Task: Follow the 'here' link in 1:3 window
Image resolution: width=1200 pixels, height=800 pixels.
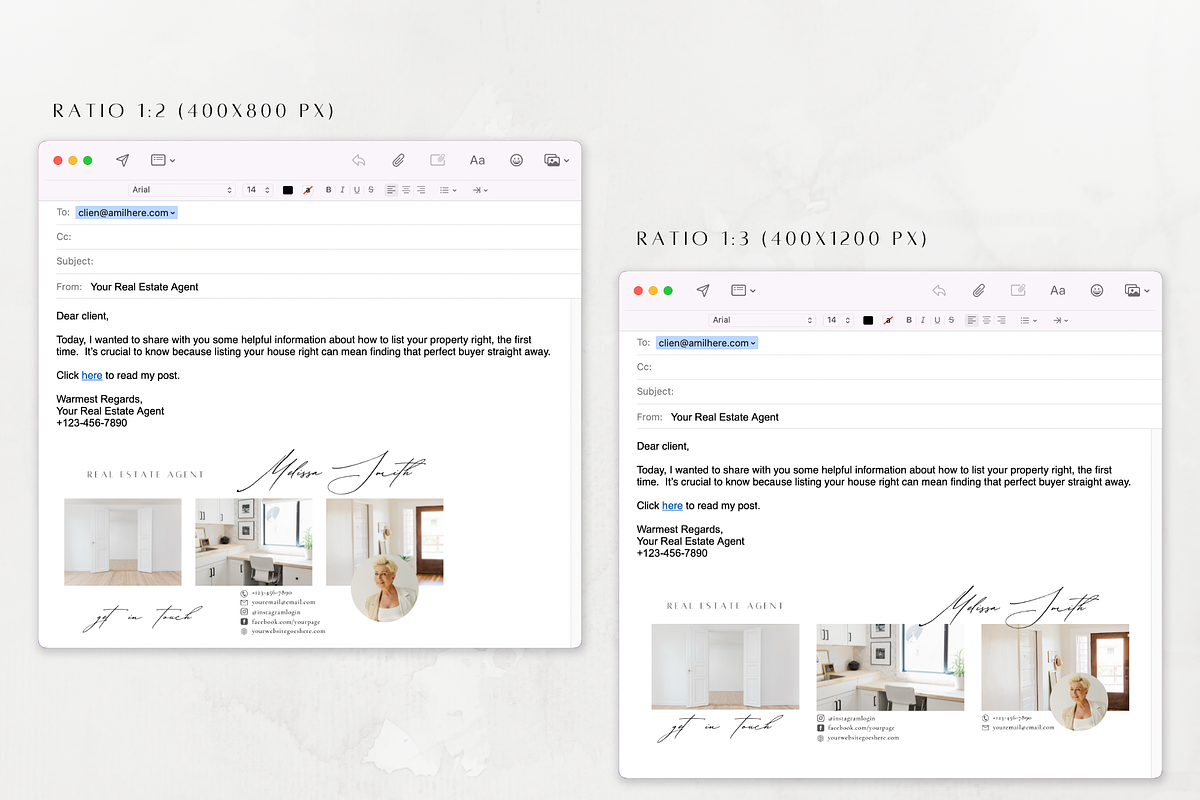Action: click(x=672, y=506)
